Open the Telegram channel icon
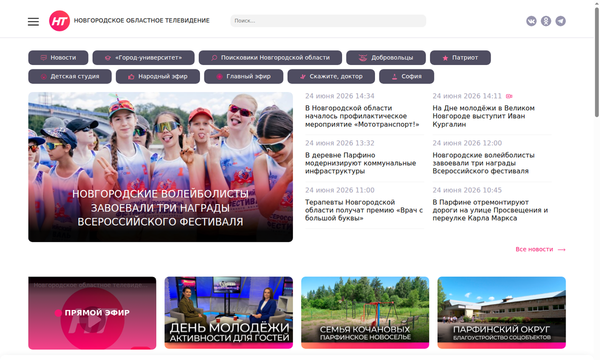This screenshot has height=360, width=600. (560, 21)
